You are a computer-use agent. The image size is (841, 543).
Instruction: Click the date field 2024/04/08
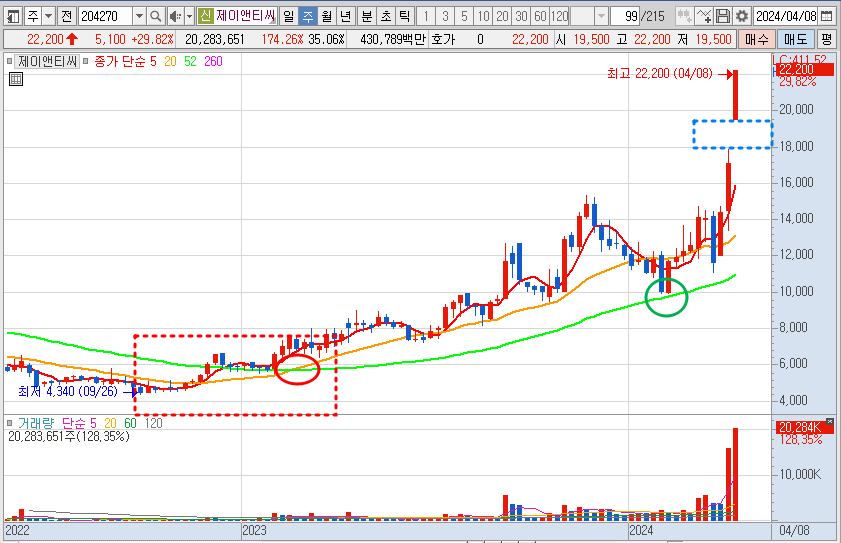coord(786,16)
